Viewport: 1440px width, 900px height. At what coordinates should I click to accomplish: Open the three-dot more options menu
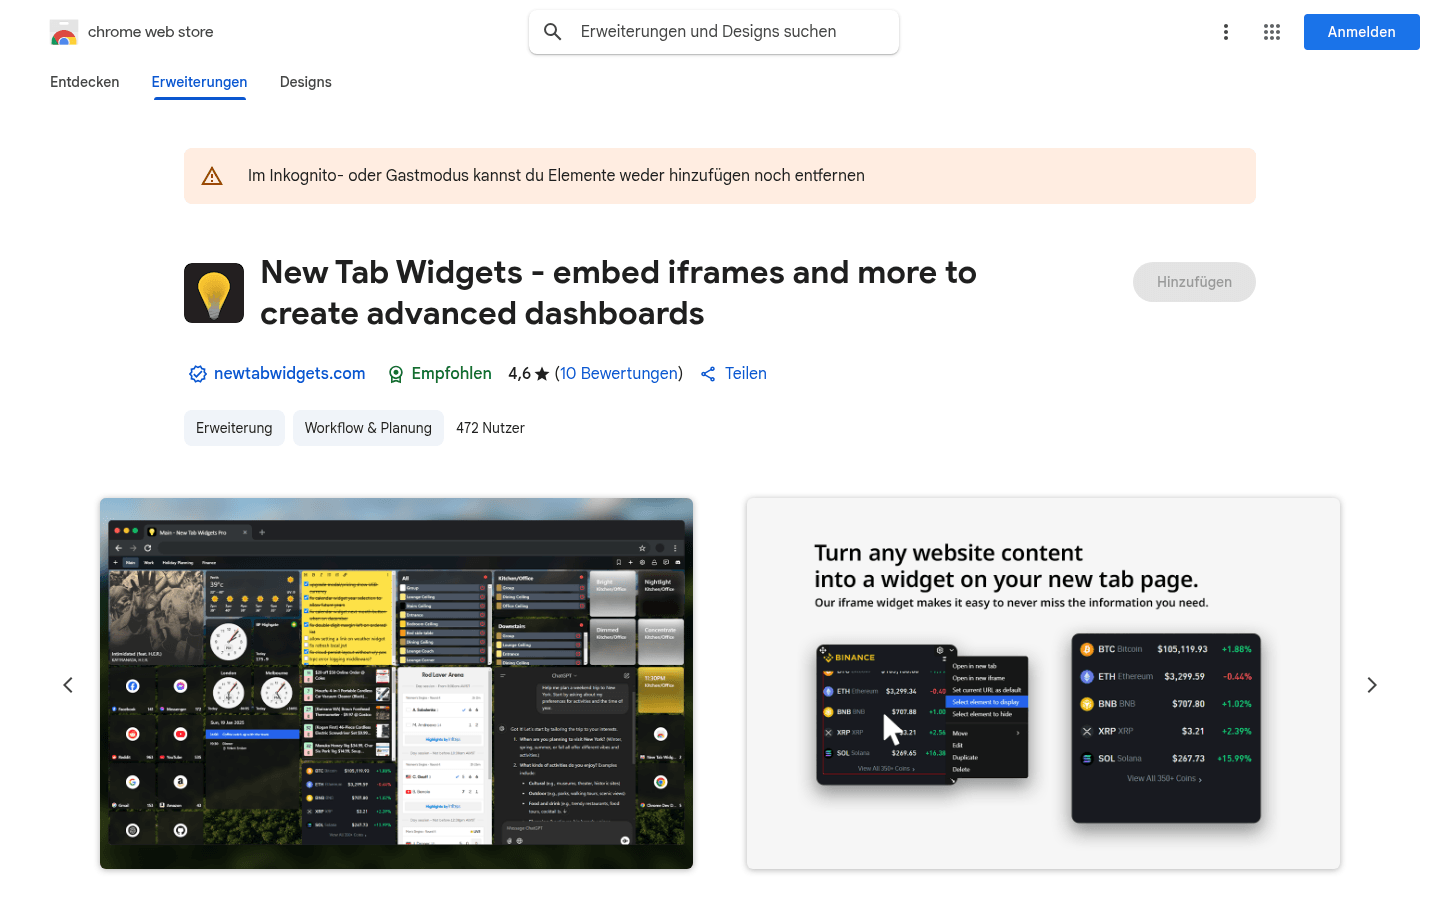pos(1226,32)
